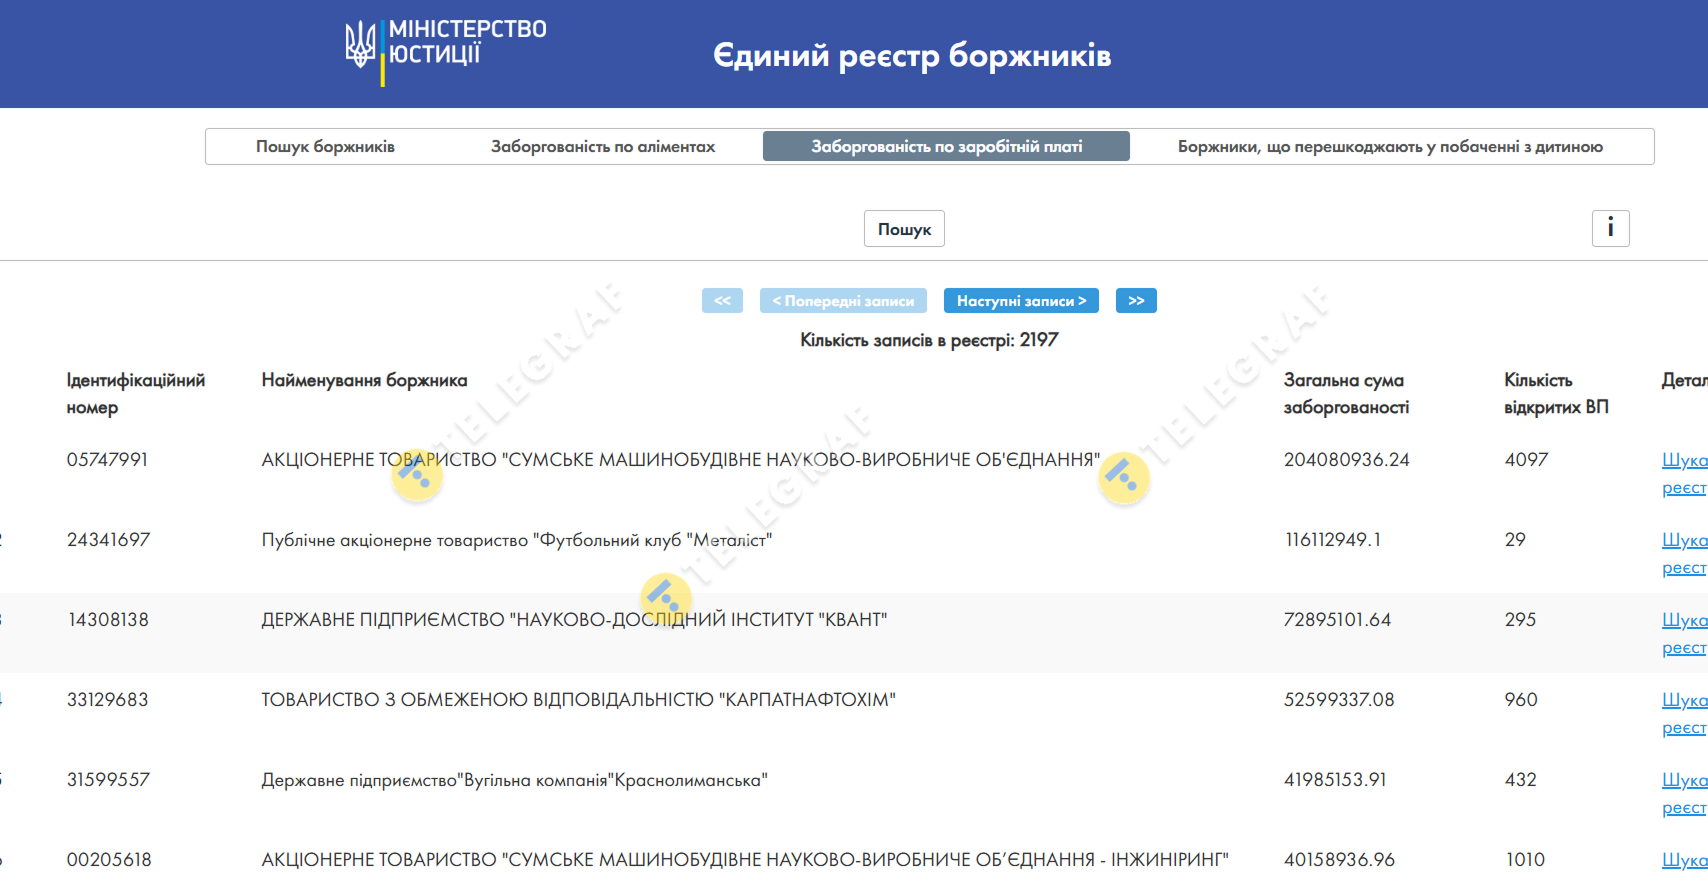Open the info button marked i

point(1610,228)
